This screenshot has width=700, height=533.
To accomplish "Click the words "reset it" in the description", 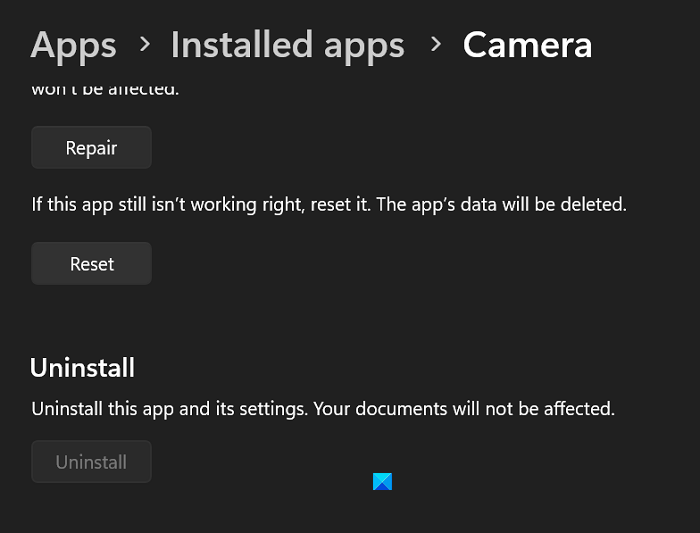I will (341, 205).
